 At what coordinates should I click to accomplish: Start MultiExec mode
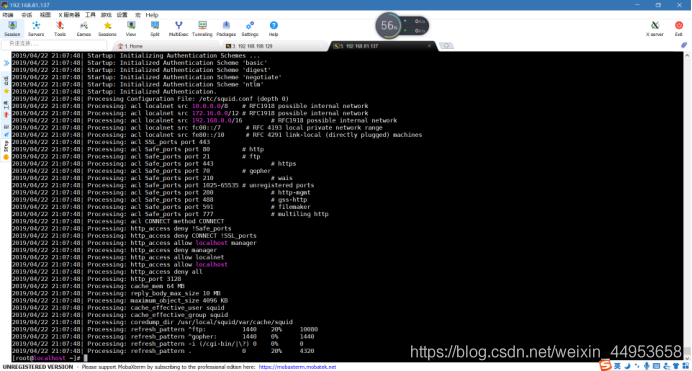click(x=178, y=29)
